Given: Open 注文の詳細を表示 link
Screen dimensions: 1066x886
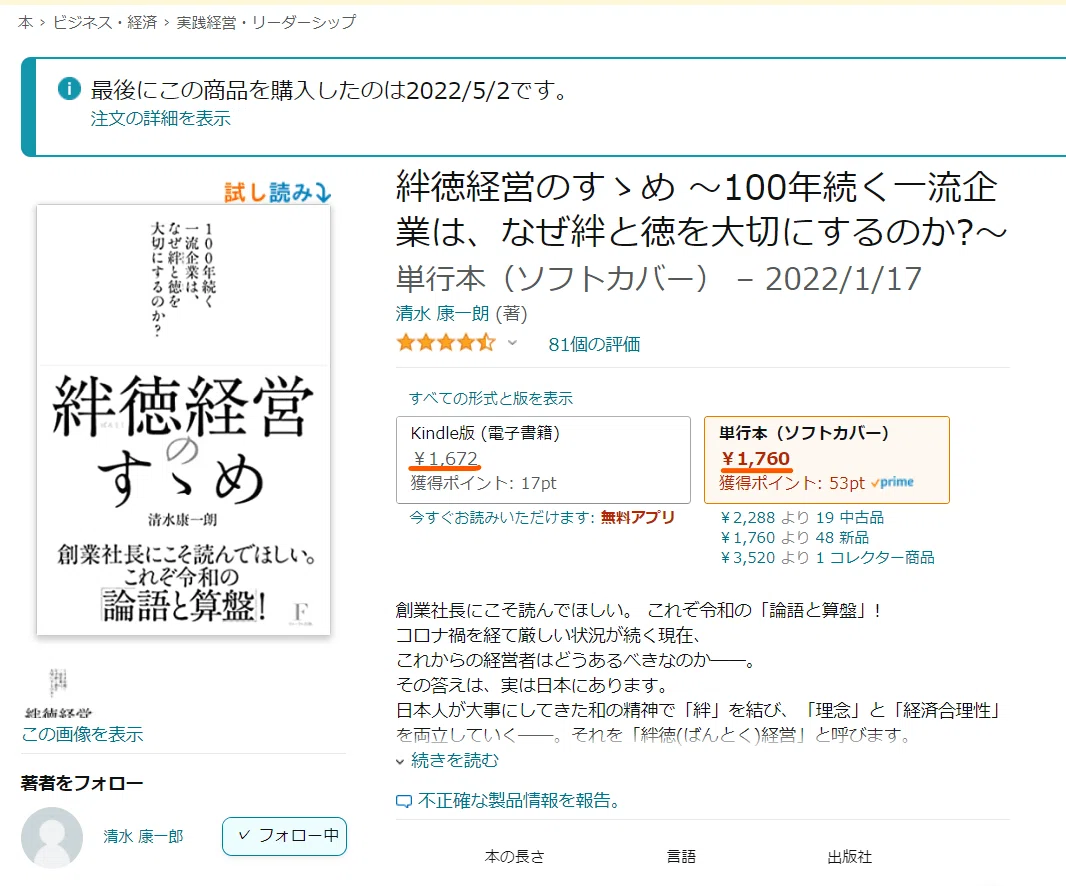Looking at the screenshot, I should [x=160, y=118].
